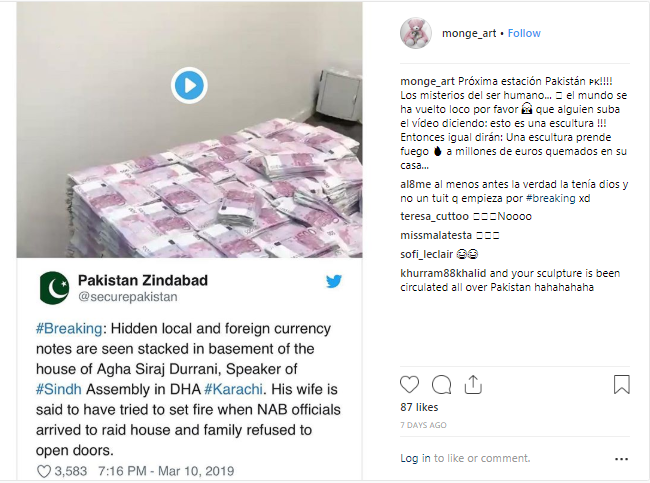Open the @securepakistan handle
650x483 pixels.
point(128,297)
